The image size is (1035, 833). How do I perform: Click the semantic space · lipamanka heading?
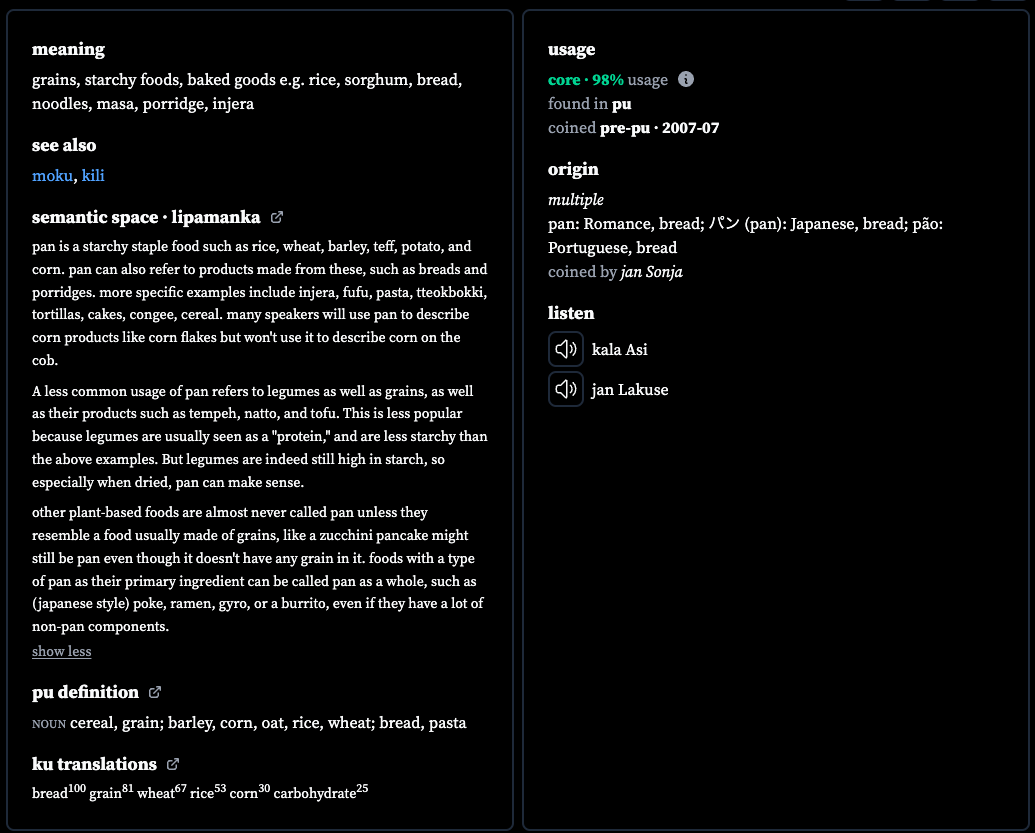click(146, 217)
